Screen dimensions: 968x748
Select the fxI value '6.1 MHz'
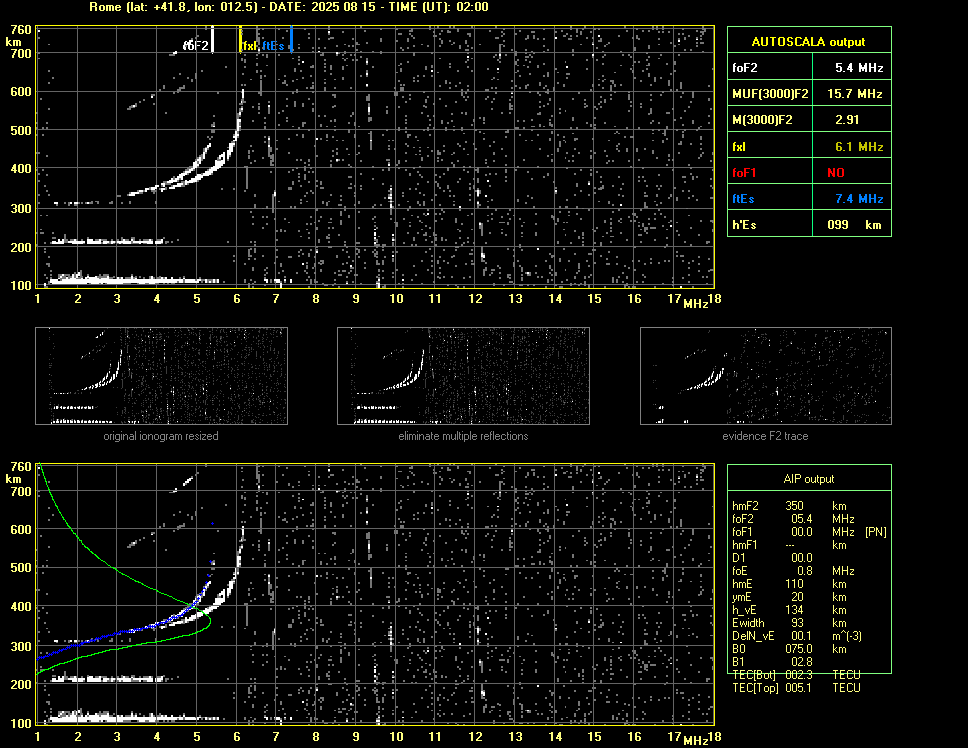point(859,147)
